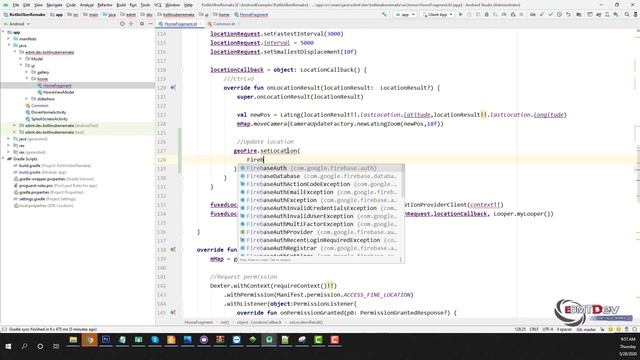
Task: Open Photoshop from the taskbar
Action: [106, 340]
